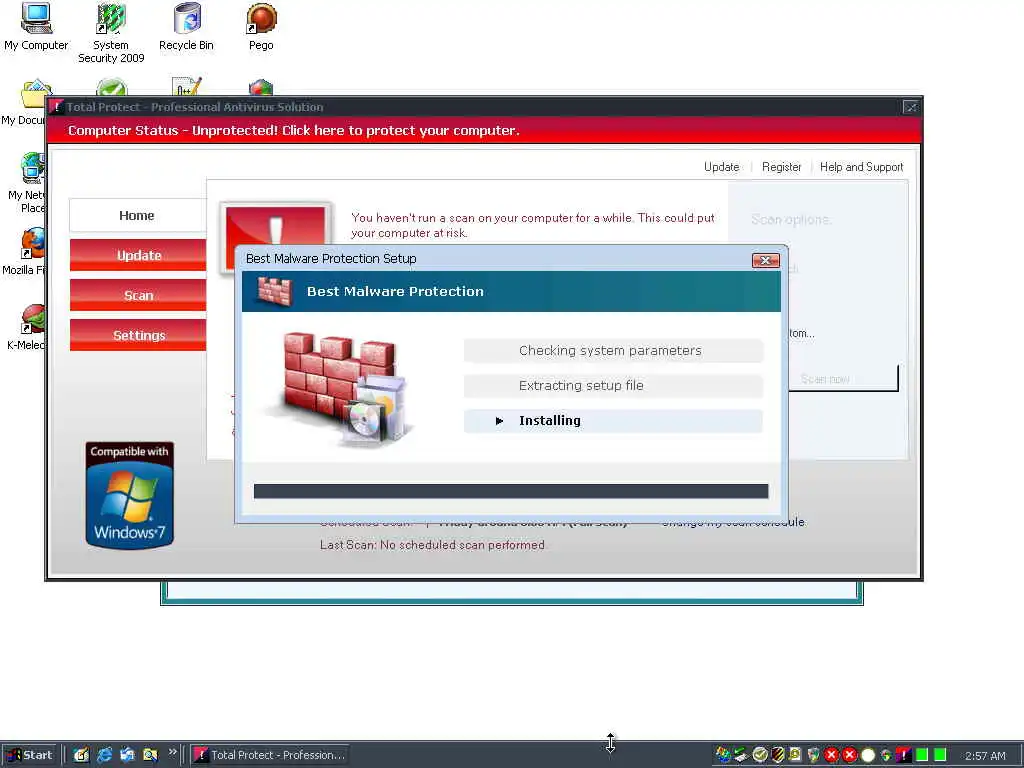Open the Settings sidebar tab
Screen dimensions: 1024x768
(138, 335)
